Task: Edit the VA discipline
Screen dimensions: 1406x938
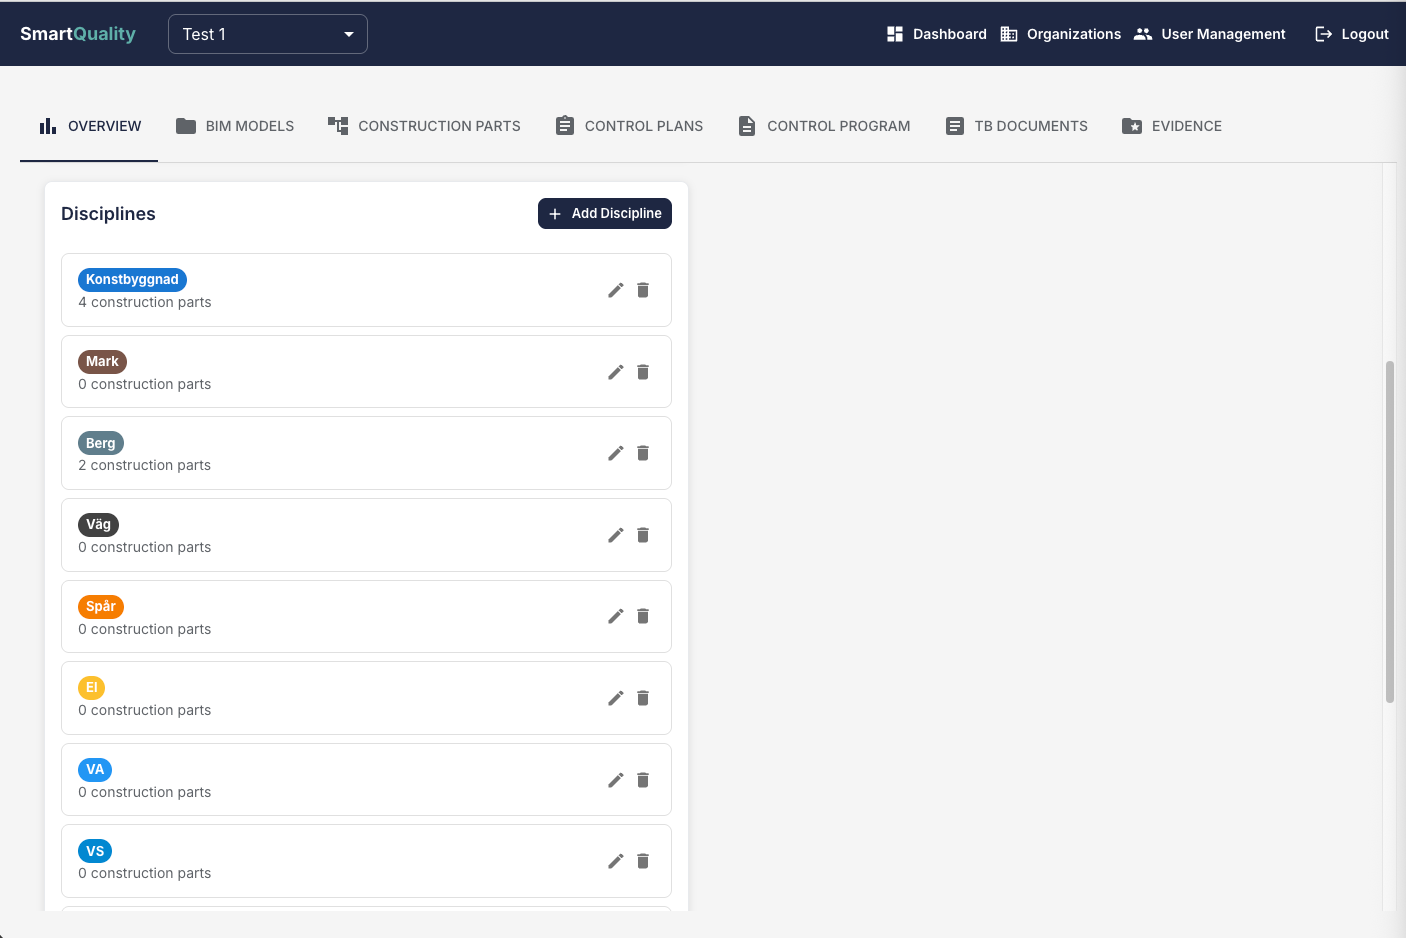Action: 616,780
